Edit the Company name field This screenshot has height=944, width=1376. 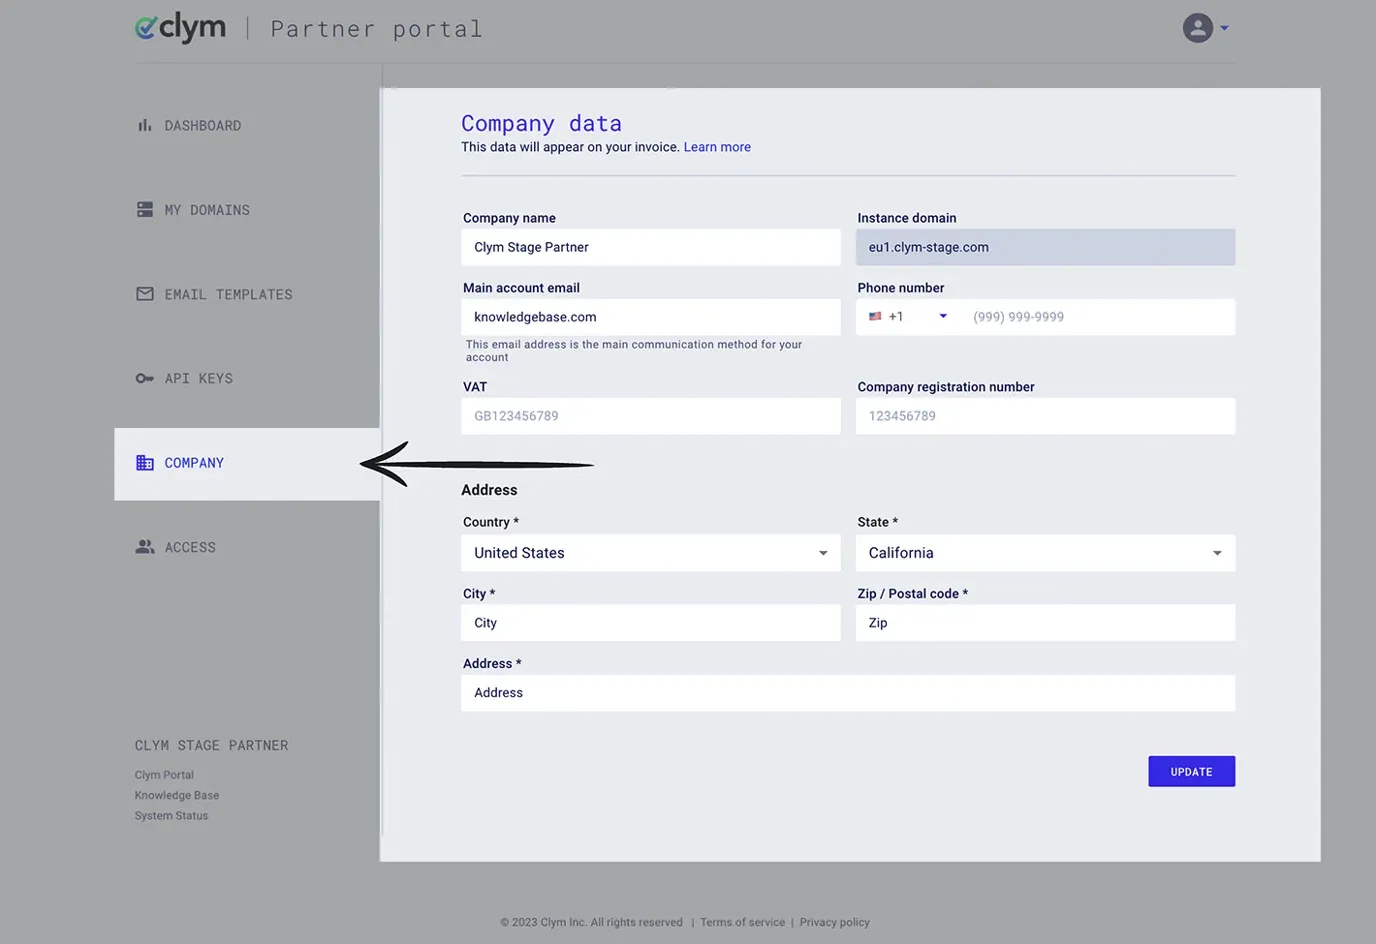(651, 247)
